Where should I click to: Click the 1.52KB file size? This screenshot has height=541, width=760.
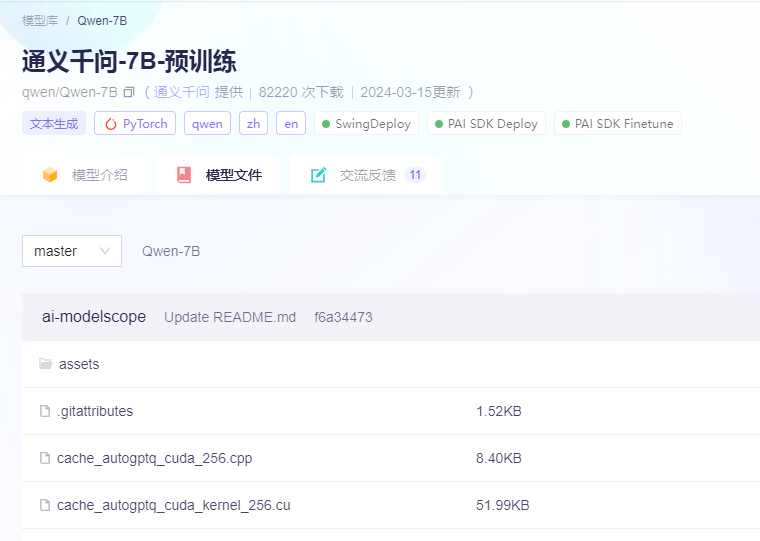[x=499, y=411]
